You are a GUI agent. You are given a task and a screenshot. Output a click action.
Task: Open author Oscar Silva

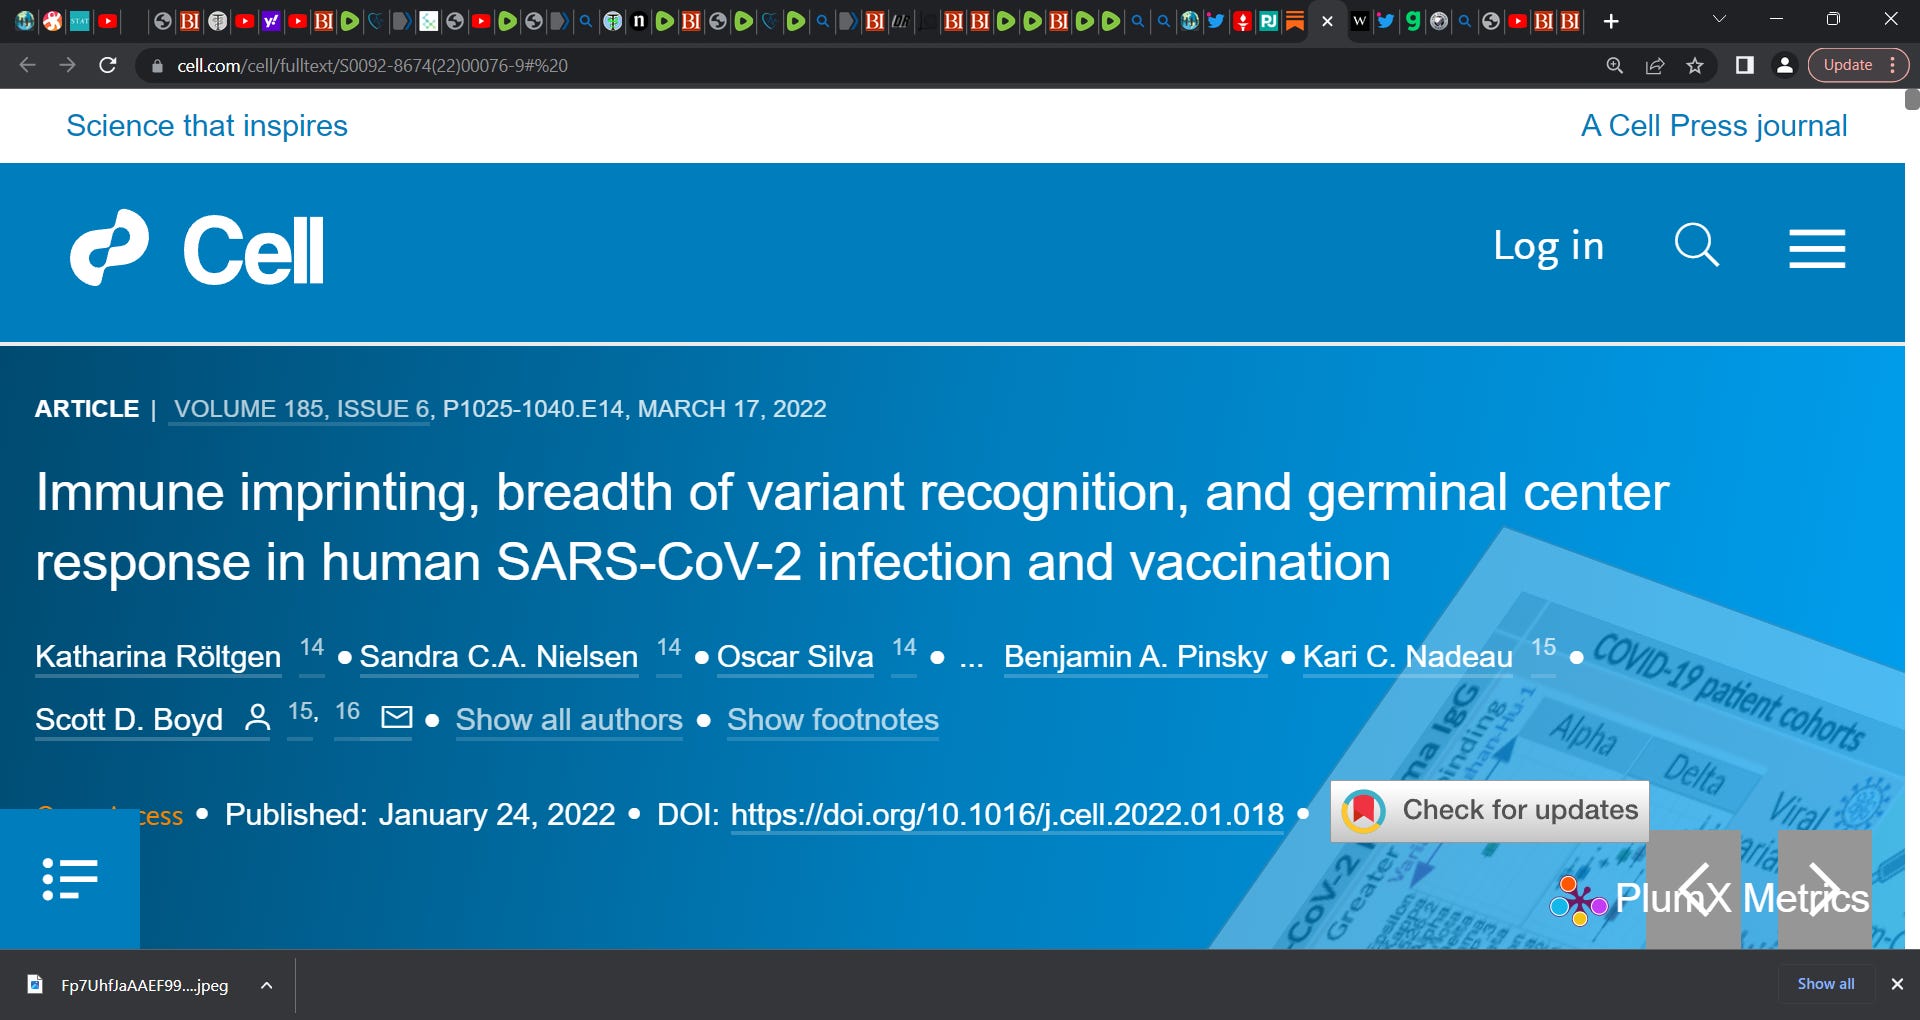(x=795, y=656)
